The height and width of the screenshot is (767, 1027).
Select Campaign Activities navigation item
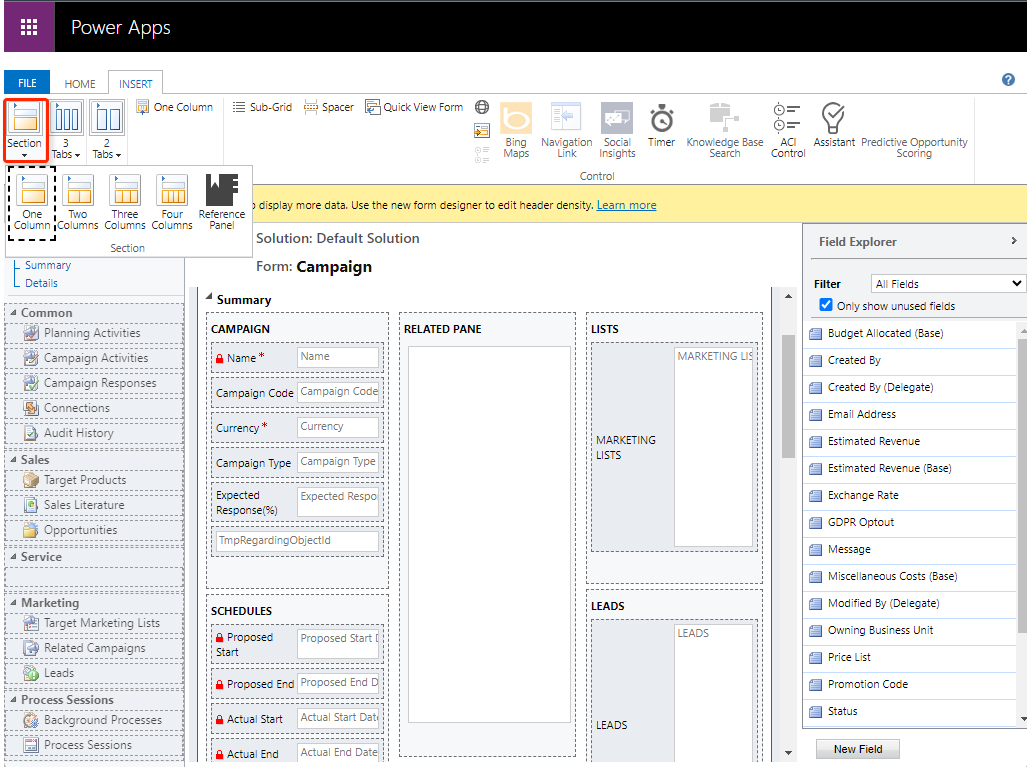(94, 358)
